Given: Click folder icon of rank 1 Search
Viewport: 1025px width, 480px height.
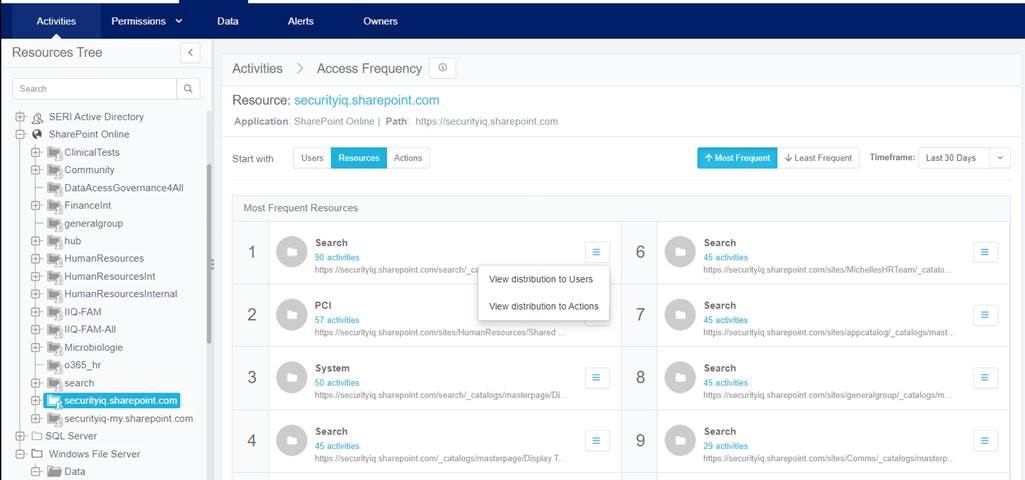Looking at the screenshot, I should tap(290, 252).
